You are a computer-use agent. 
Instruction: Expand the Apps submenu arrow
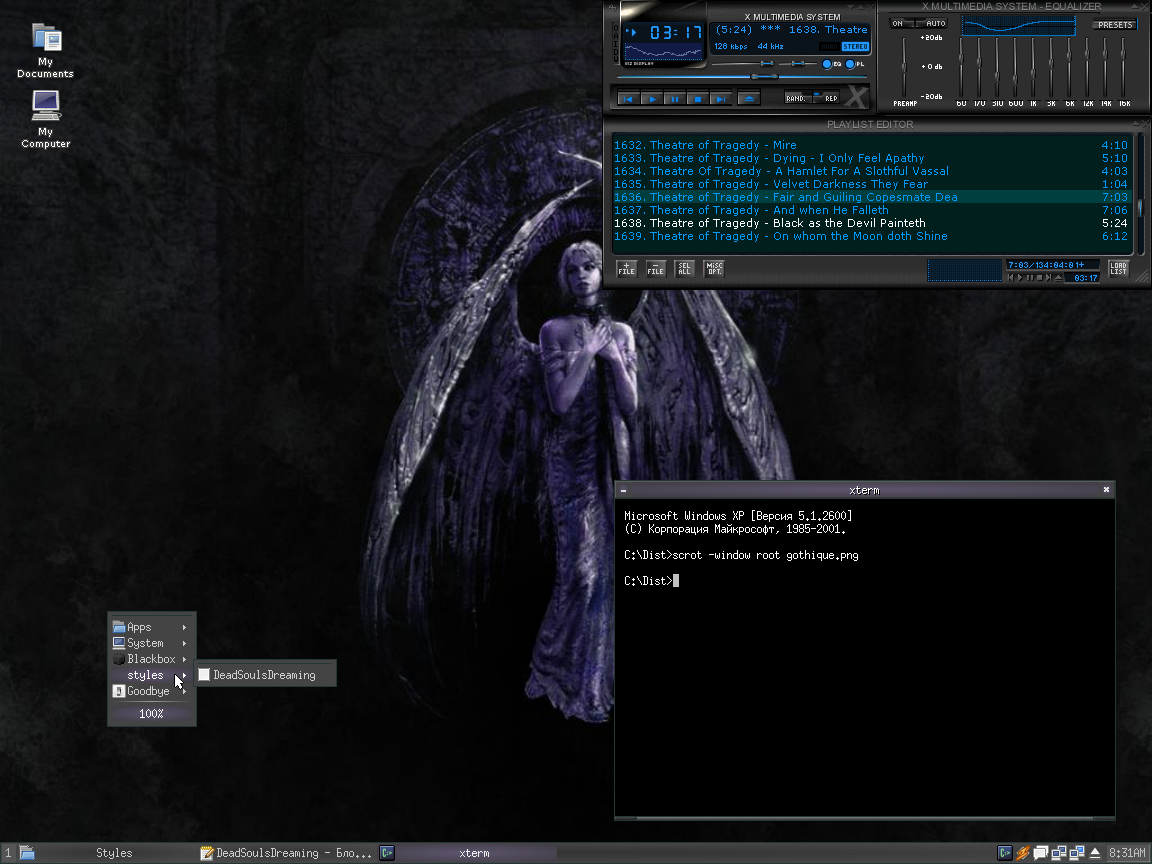[x=184, y=627]
